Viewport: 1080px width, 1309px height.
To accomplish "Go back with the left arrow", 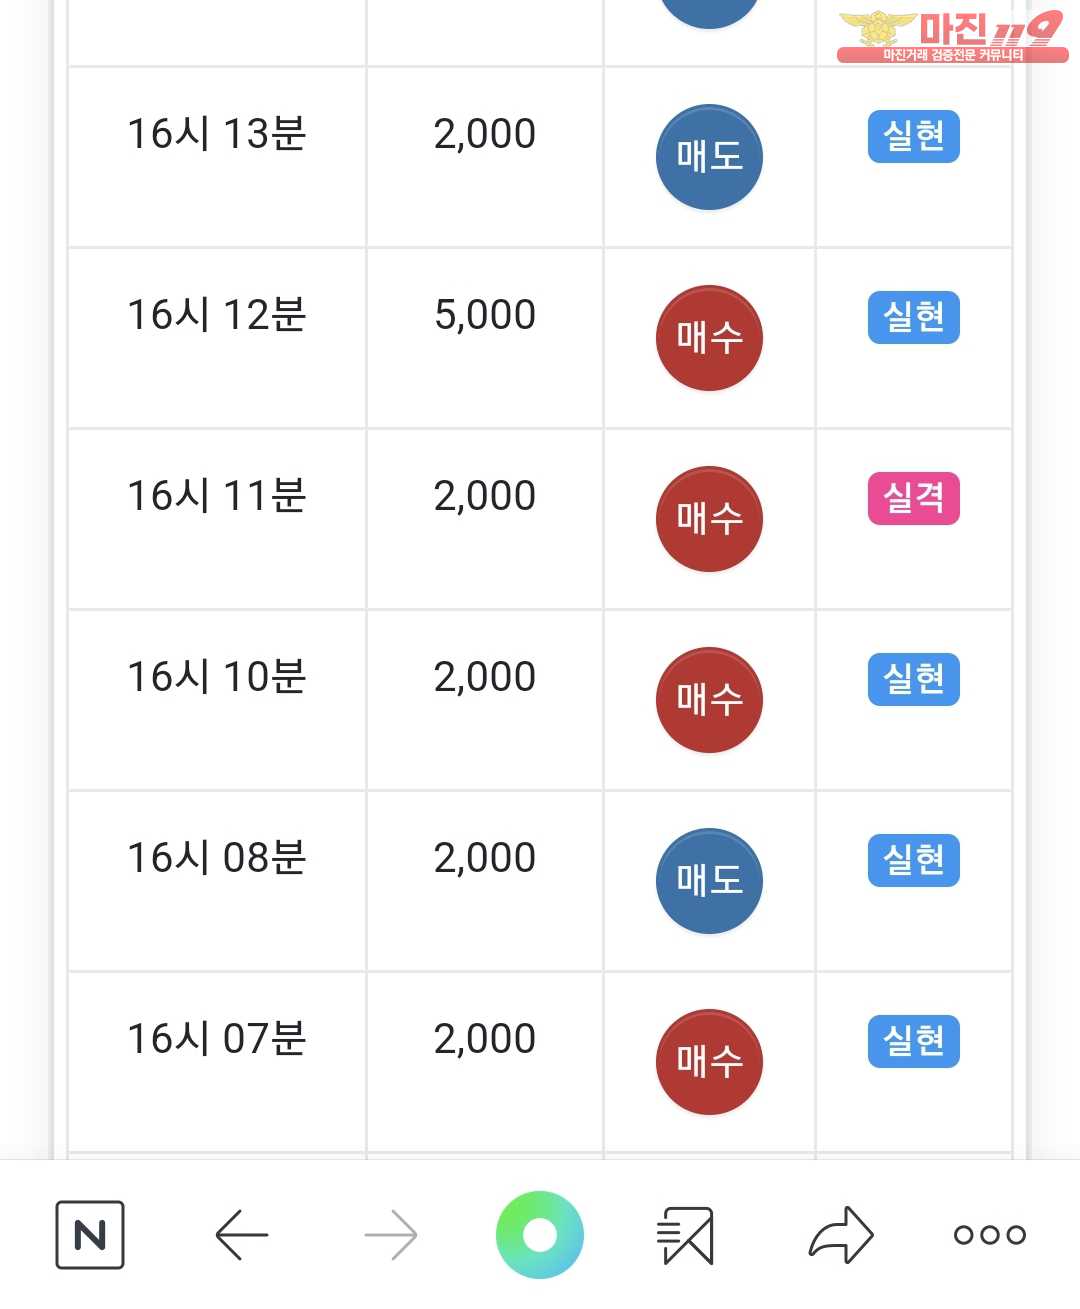I will coord(242,1235).
